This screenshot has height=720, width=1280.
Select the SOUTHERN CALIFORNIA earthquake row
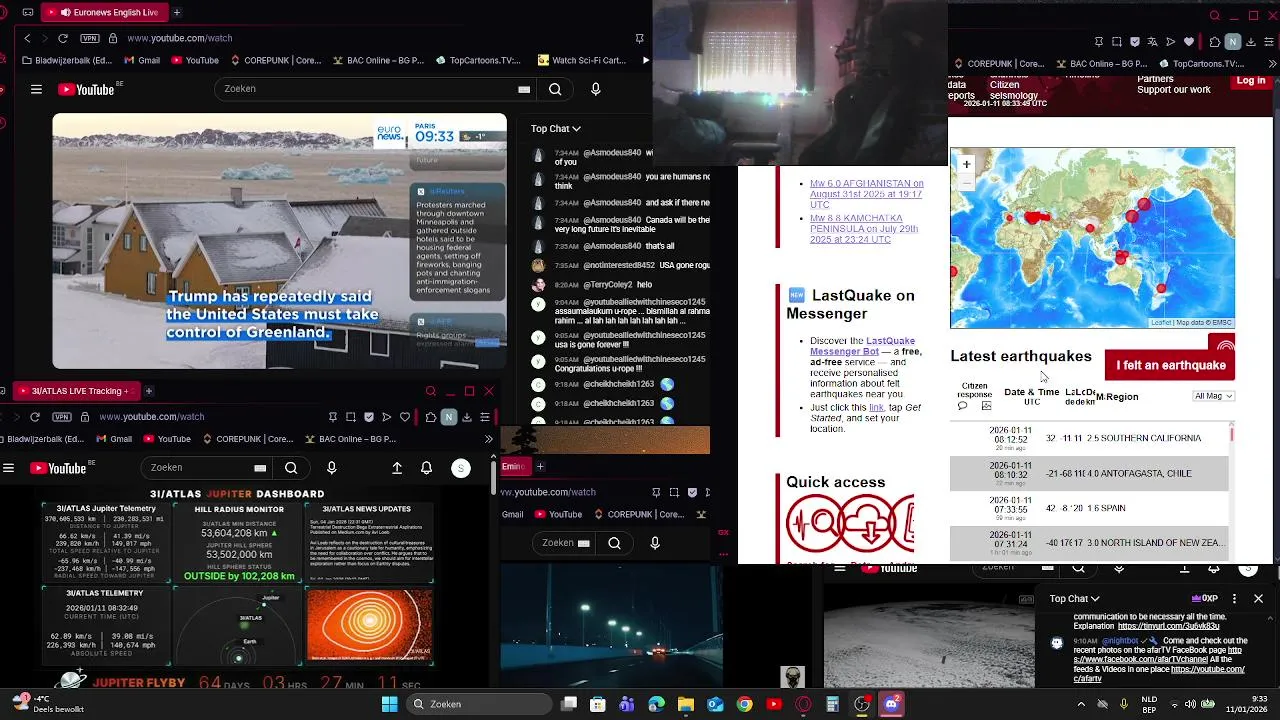pyautogui.click(x=1089, y=438)
